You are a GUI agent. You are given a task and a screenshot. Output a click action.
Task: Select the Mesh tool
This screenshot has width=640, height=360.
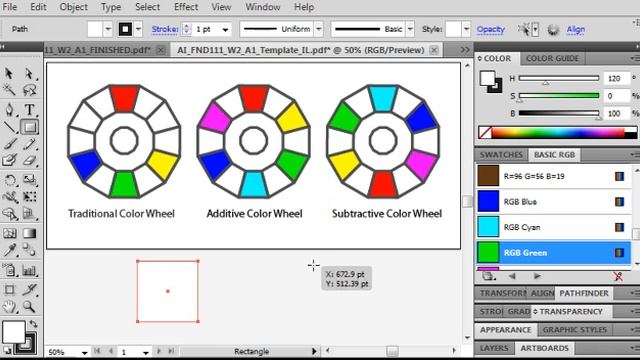coord(9,233)
